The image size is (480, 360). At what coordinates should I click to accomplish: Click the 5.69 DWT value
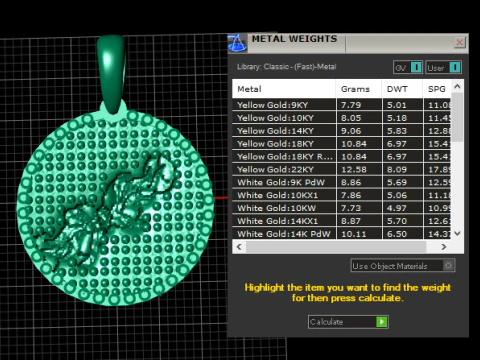[x=397, y=182]
